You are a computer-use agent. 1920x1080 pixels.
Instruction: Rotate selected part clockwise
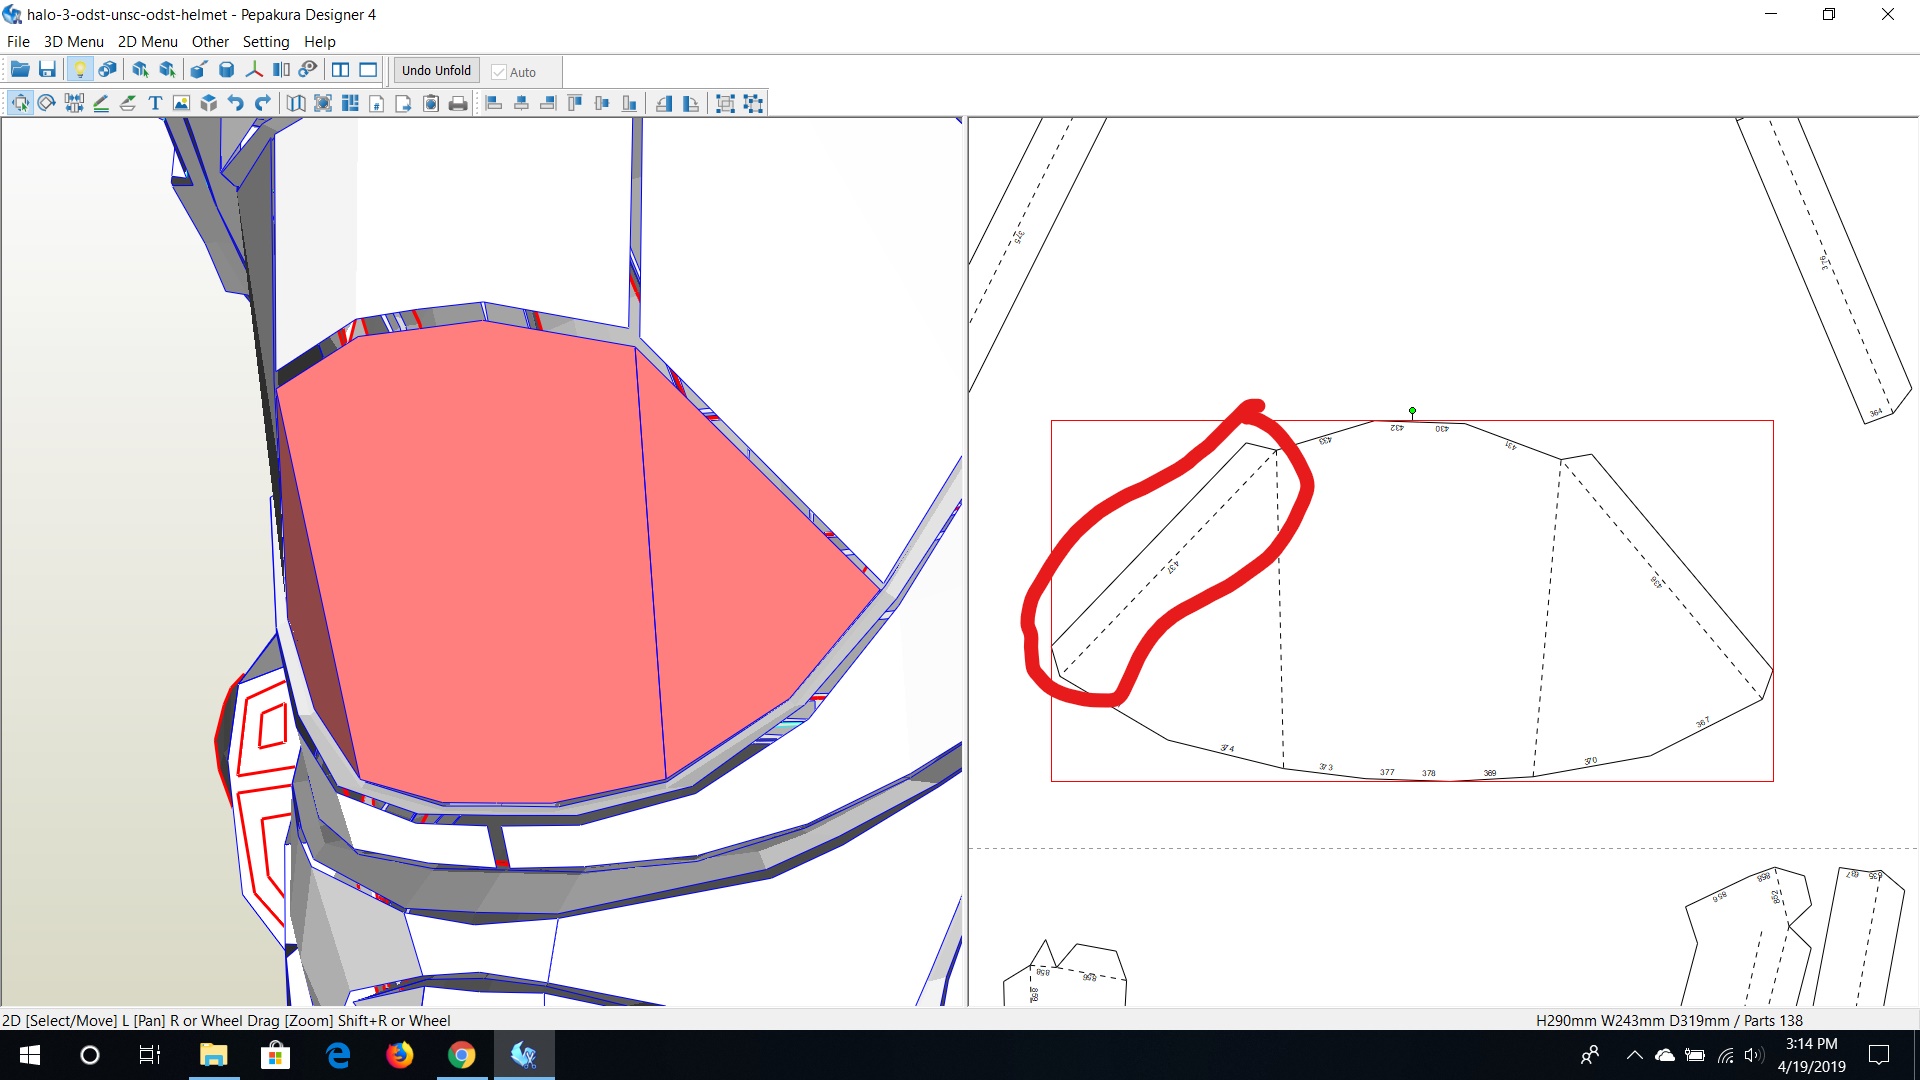(691, 103)
